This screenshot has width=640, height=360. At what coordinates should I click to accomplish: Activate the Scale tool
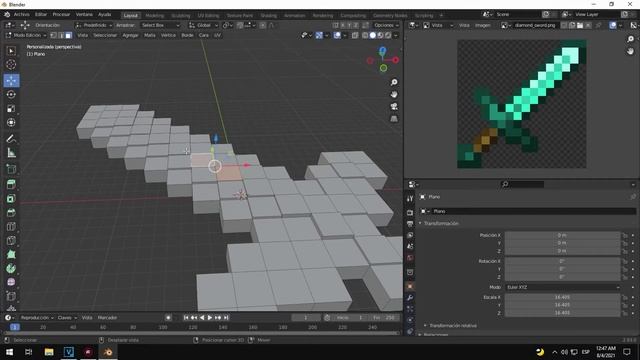click(x=11, y=109)
